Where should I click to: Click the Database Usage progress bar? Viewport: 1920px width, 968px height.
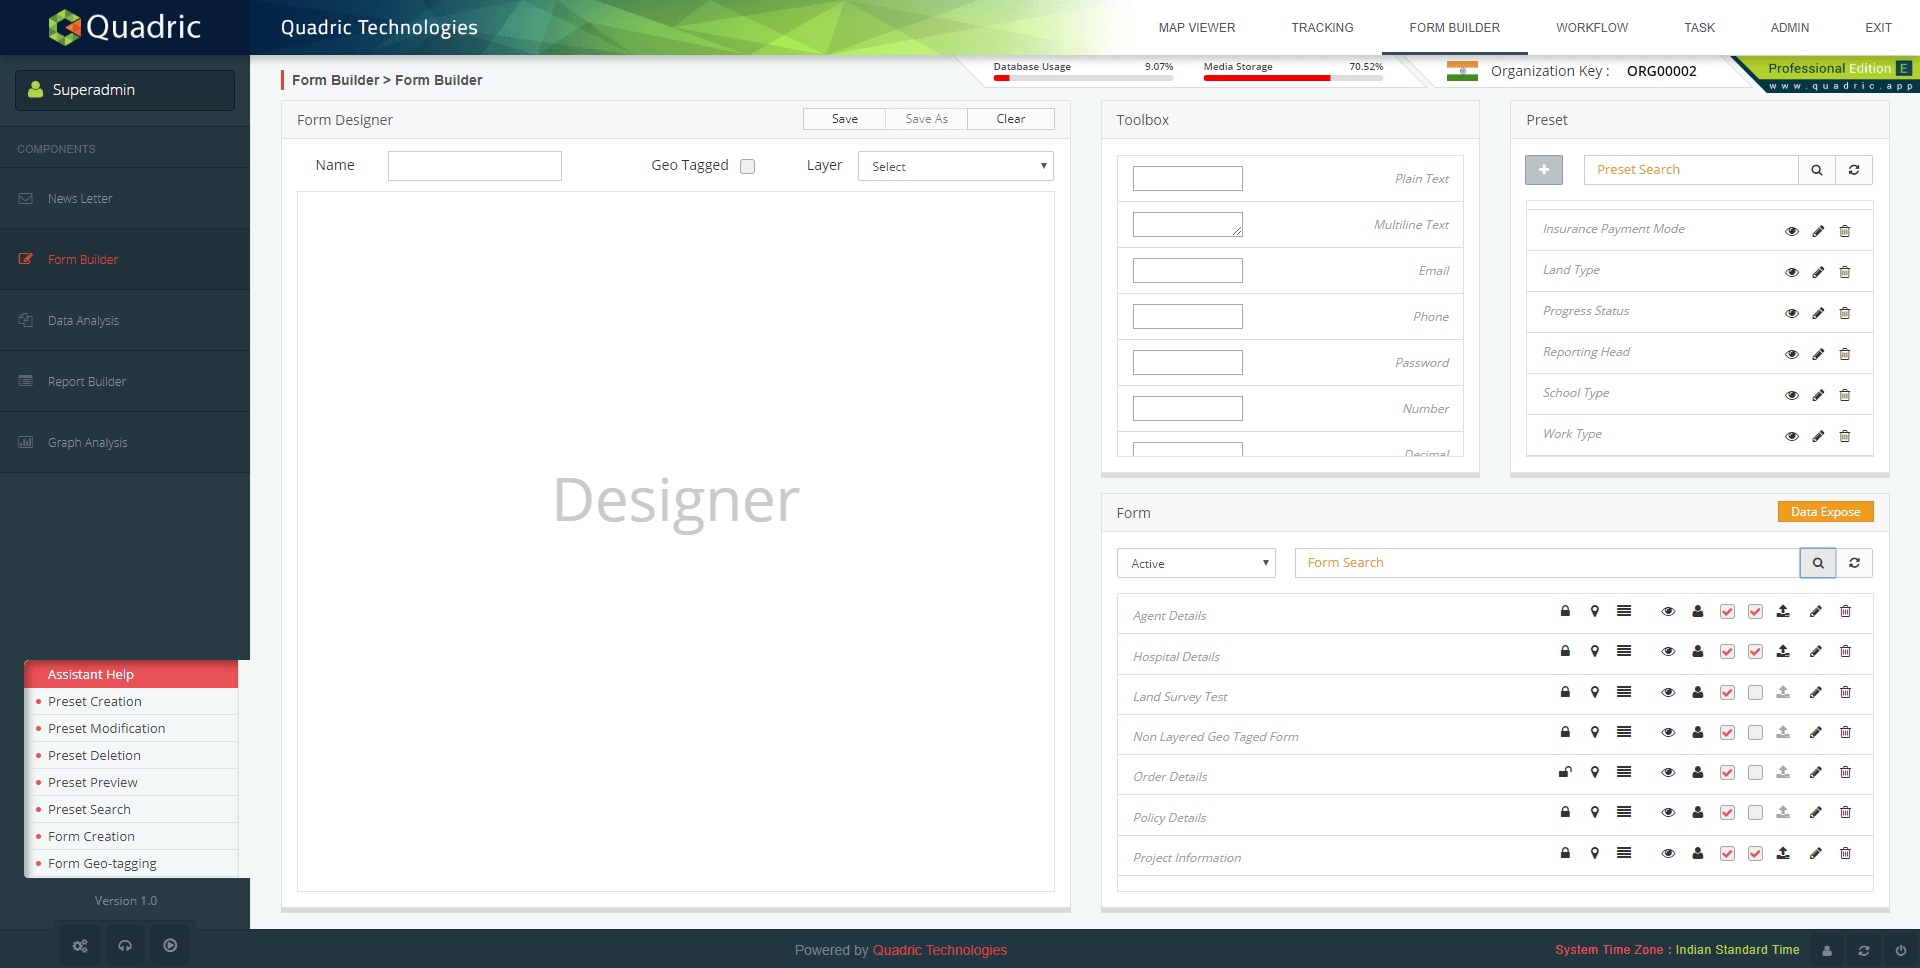[1083, 78]
